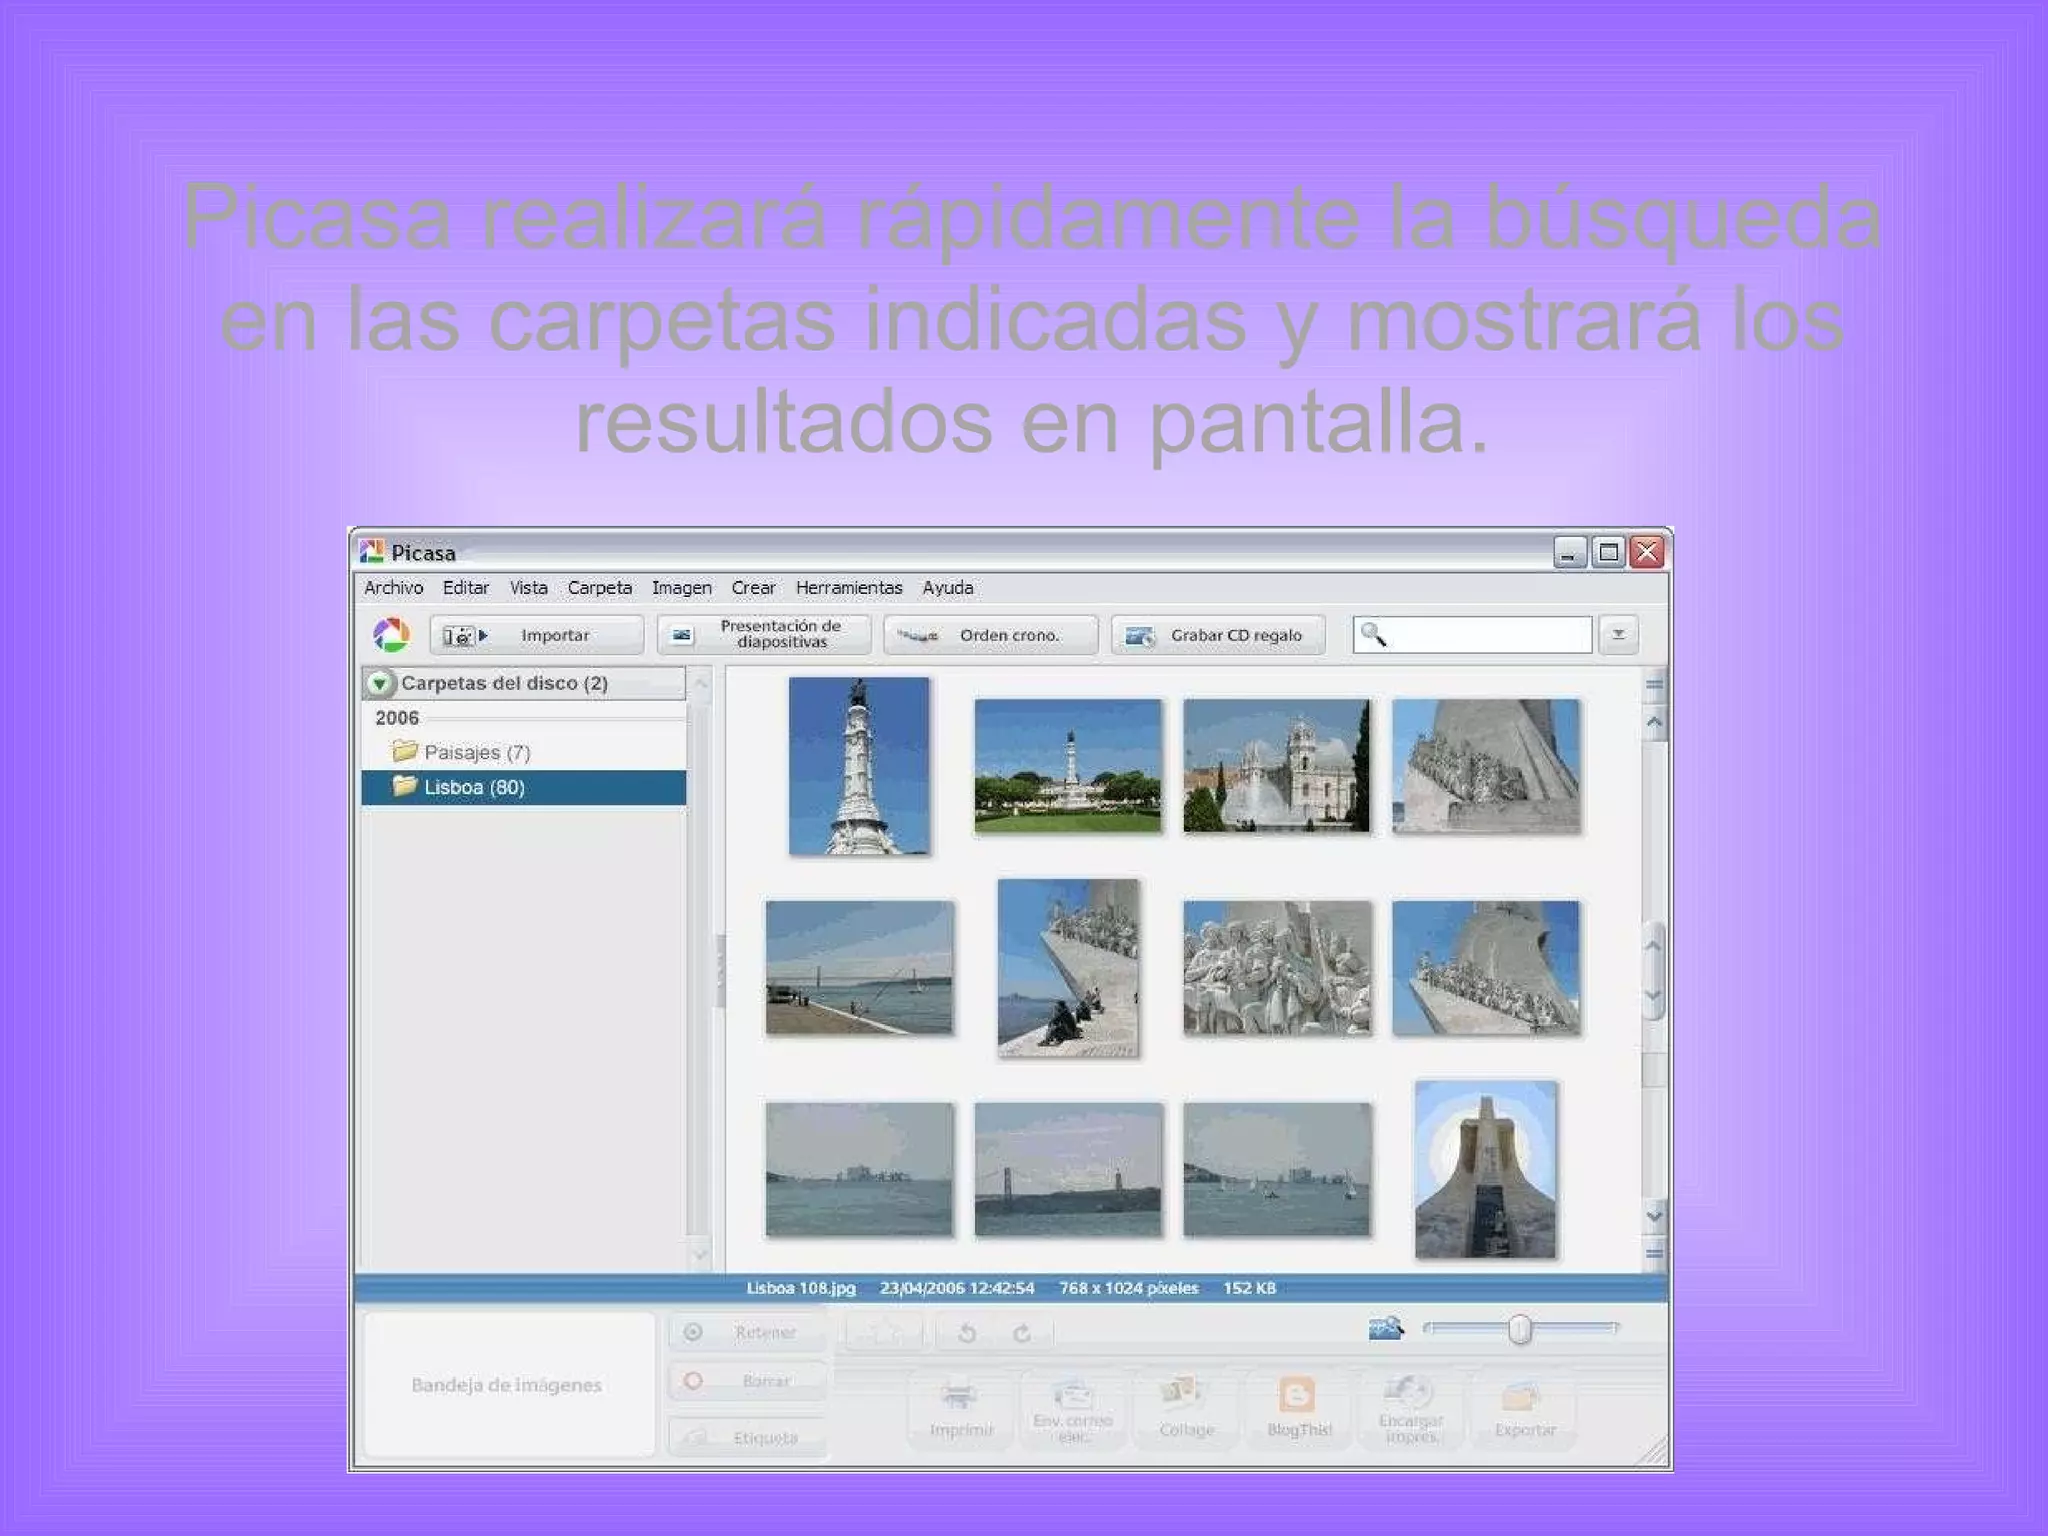Click the 23/04/2006 12:42:54 date text
Image resolution: width=2048 pixels, height=1536 pixels.
(957, 1288)
